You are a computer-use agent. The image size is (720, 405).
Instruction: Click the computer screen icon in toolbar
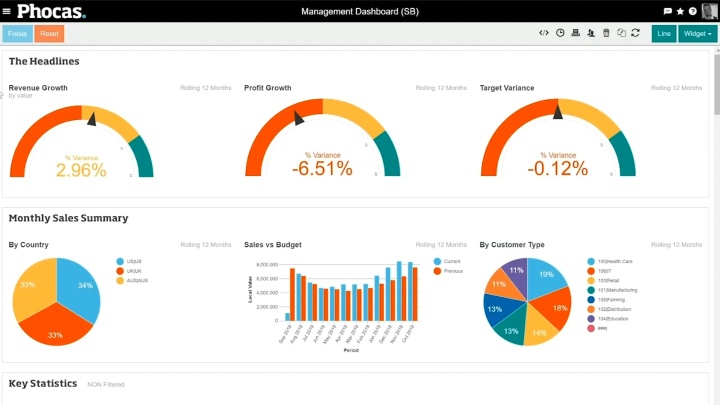tap(575, 33)
